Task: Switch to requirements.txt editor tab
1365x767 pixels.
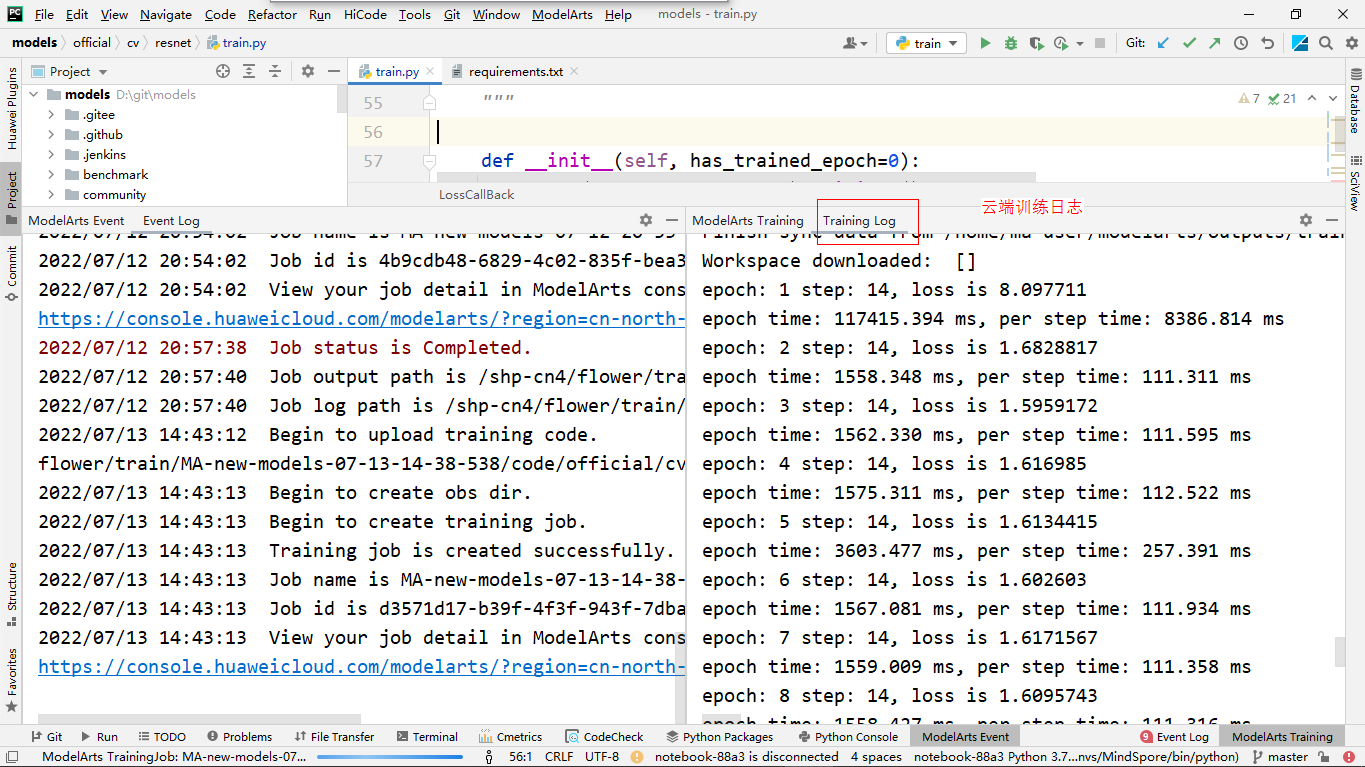Action: pyautogui.click(x=515, y=71)
